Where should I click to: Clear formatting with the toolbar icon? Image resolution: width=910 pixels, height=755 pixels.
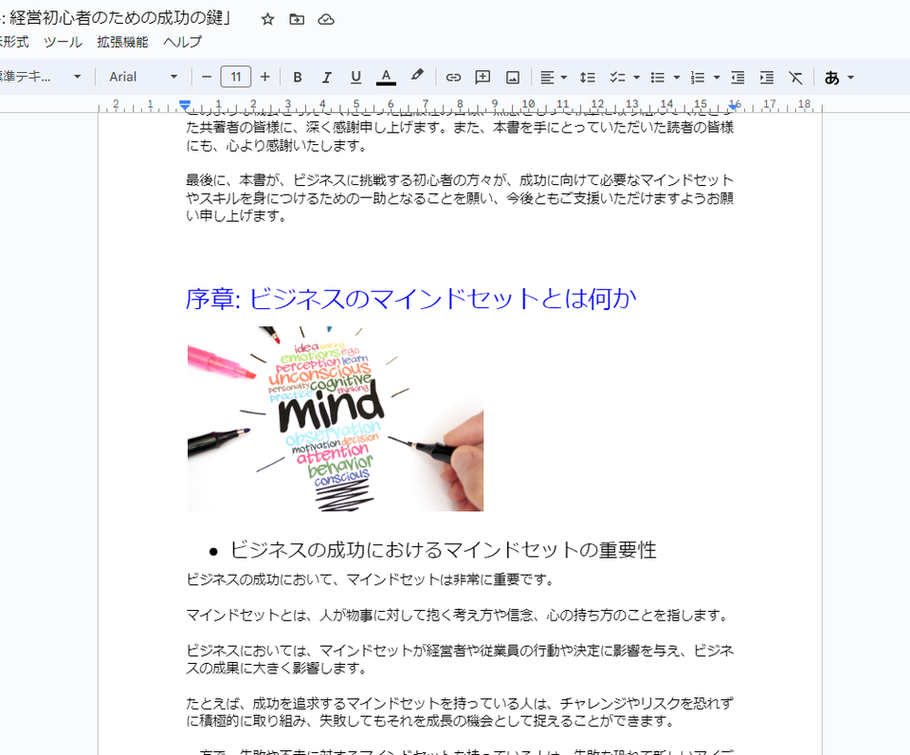[x=796, y=77]
